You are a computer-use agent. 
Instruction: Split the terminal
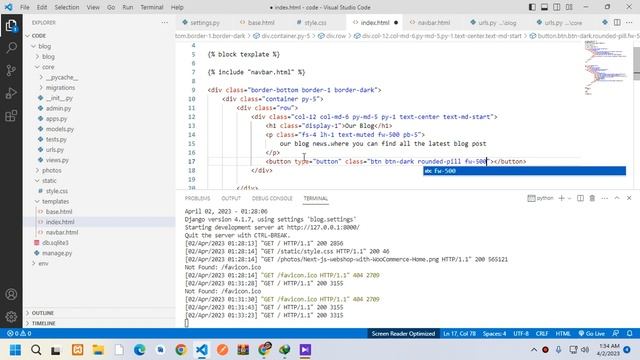coord(580,198)
